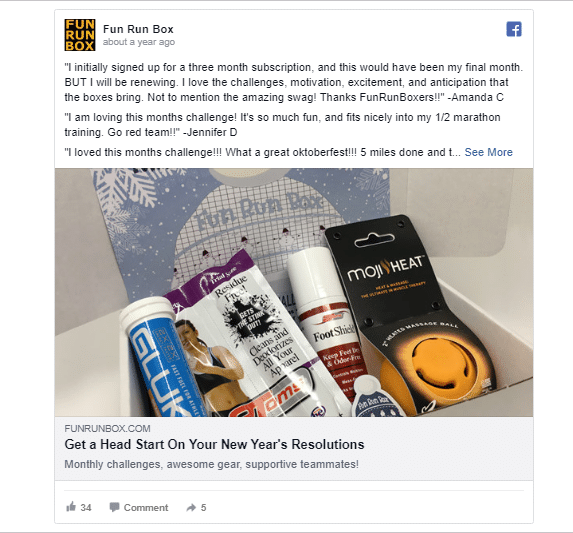This screenshot has width=573, height=533.
Task: Click the FootShield spray bottle in photo
Action: (327, 321)
